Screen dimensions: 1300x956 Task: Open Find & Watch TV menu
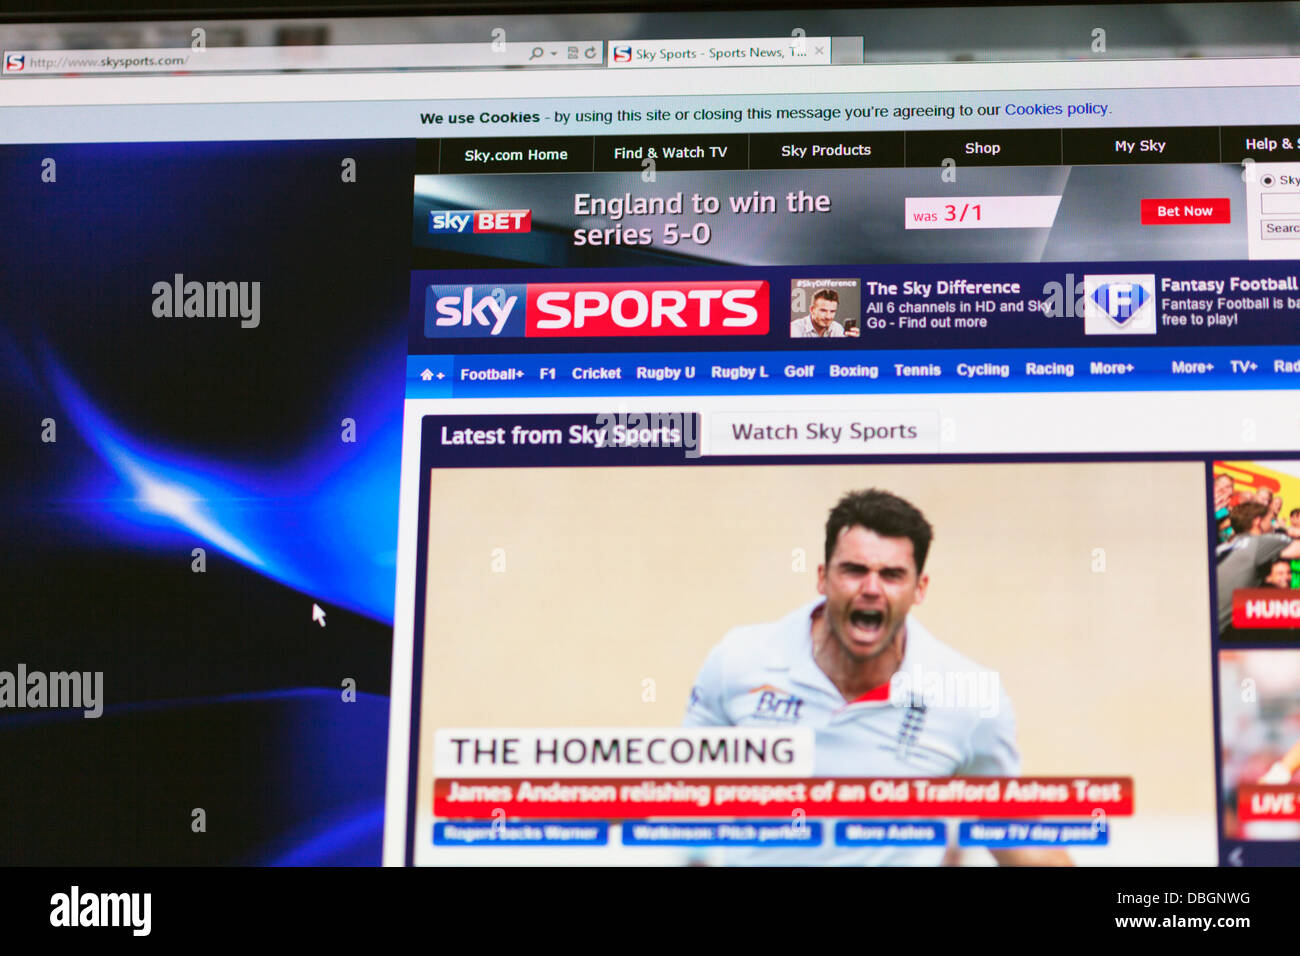(x=670, y=153)
